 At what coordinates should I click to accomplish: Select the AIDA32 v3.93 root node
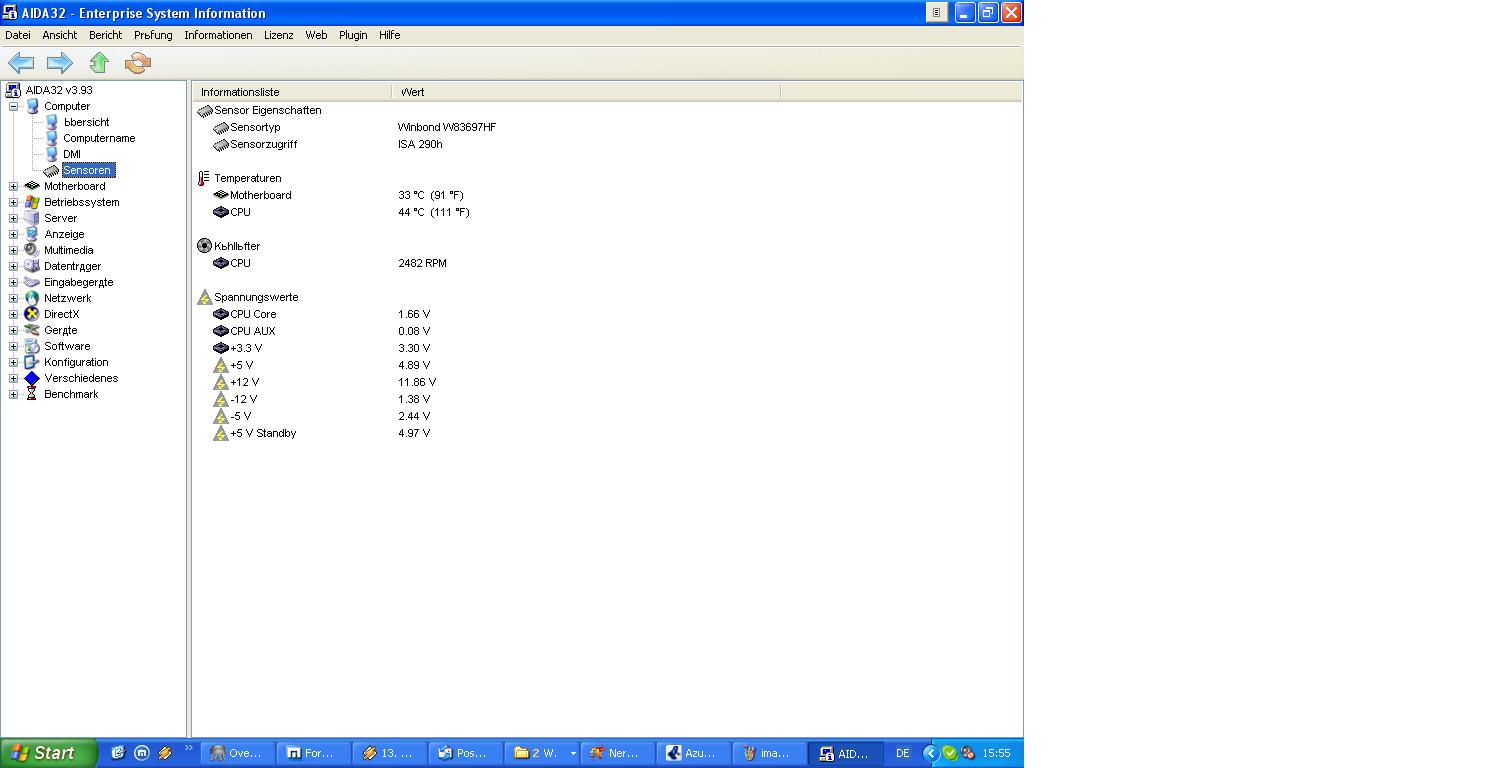click(x=59, y=90)
